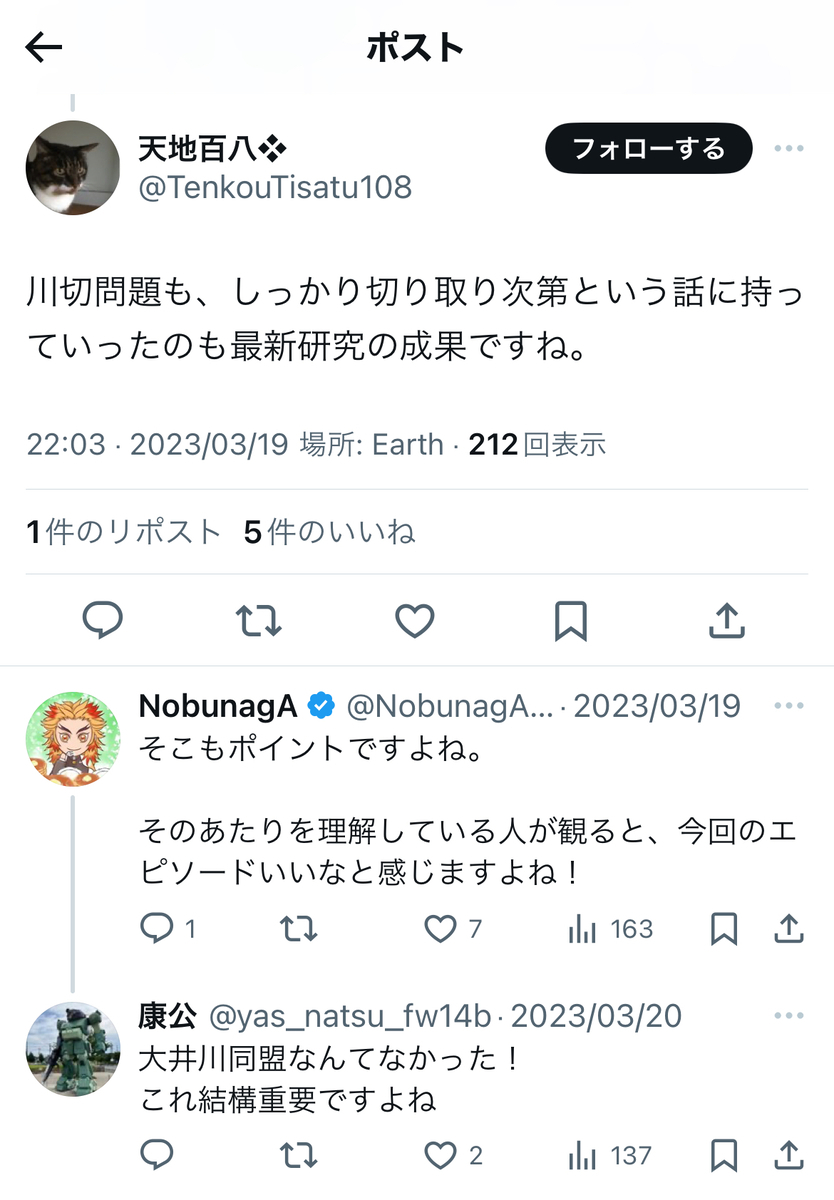Reply to the main post by 天地百八

(102, 621)
